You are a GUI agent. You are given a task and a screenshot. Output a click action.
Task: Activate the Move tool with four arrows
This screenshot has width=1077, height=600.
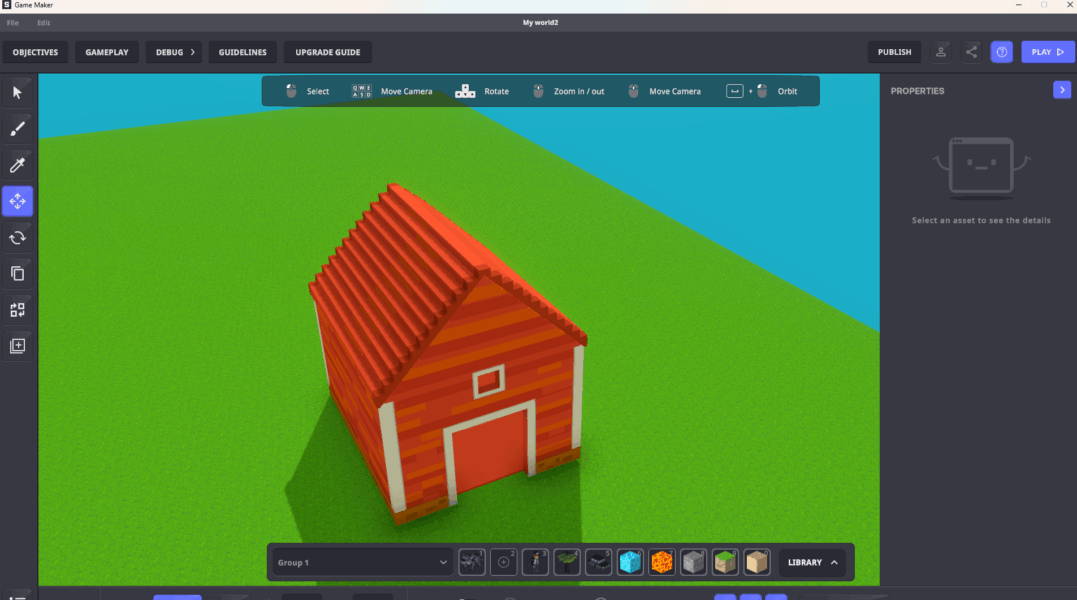(x=17, y=201)
